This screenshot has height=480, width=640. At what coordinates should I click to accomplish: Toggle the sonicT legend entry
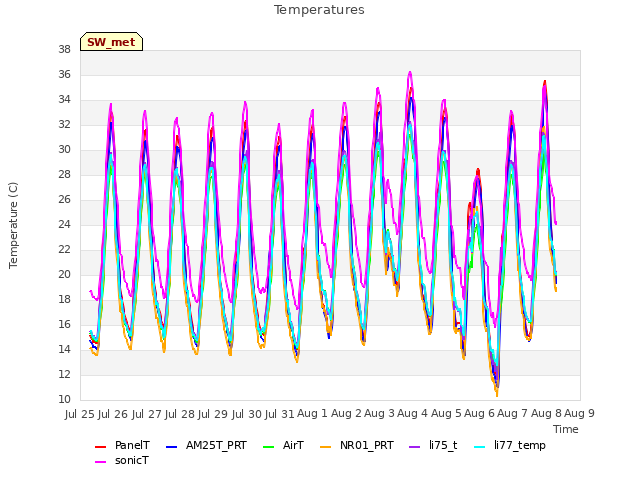point(122,460)
